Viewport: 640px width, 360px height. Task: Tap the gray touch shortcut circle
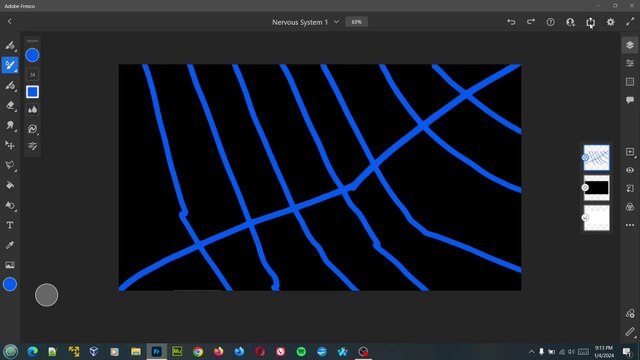(x=47, y=295)
